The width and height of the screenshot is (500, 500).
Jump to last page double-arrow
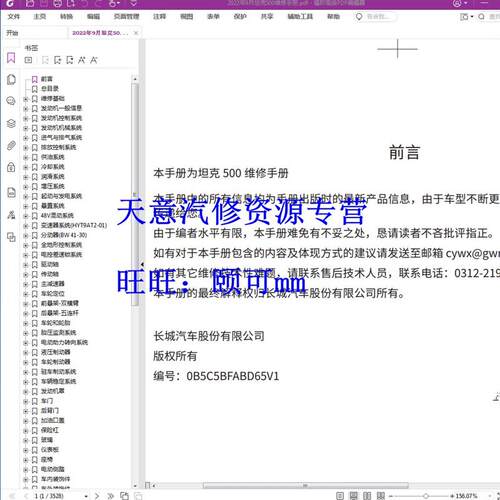110,496
